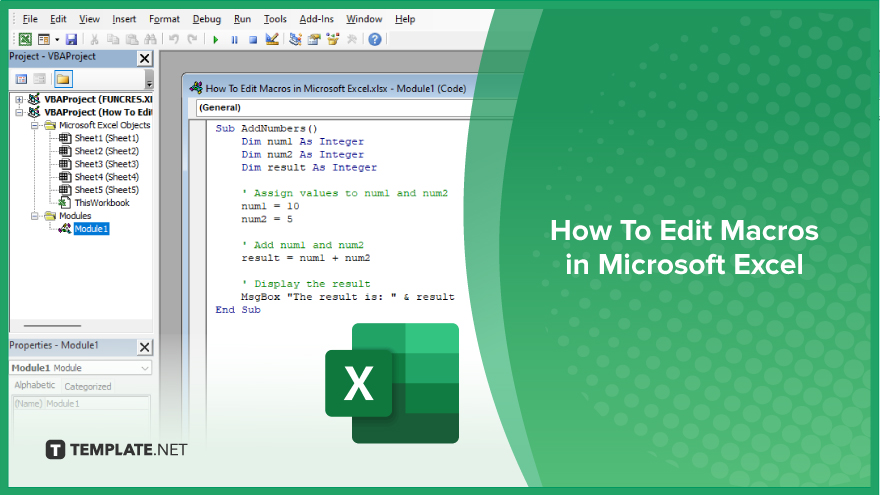The width and height of the screenshot is (880, 495).
Task: Close the Project - VBAProject panel
Action: [x=144, y=58]
